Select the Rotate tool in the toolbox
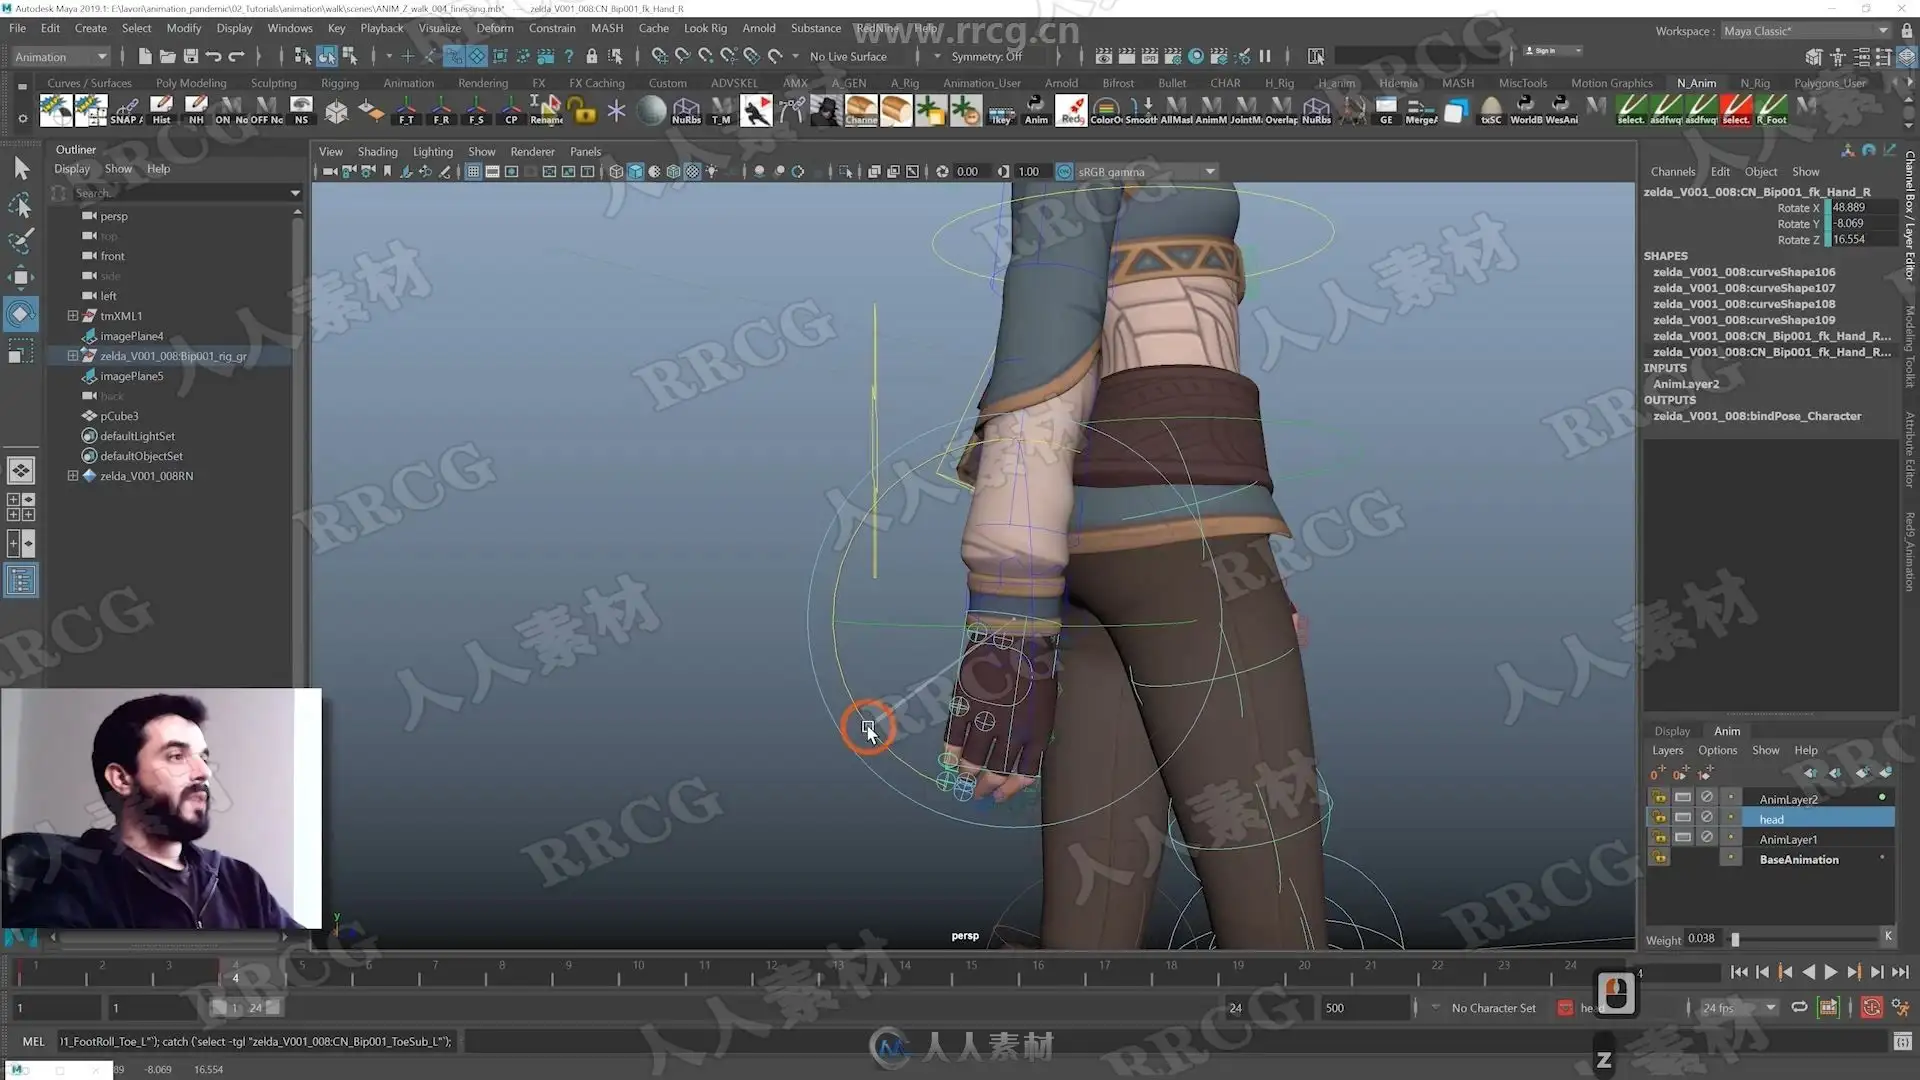Image resolution: width=1920 pixels, height=1080 pixels. point(20,314)
